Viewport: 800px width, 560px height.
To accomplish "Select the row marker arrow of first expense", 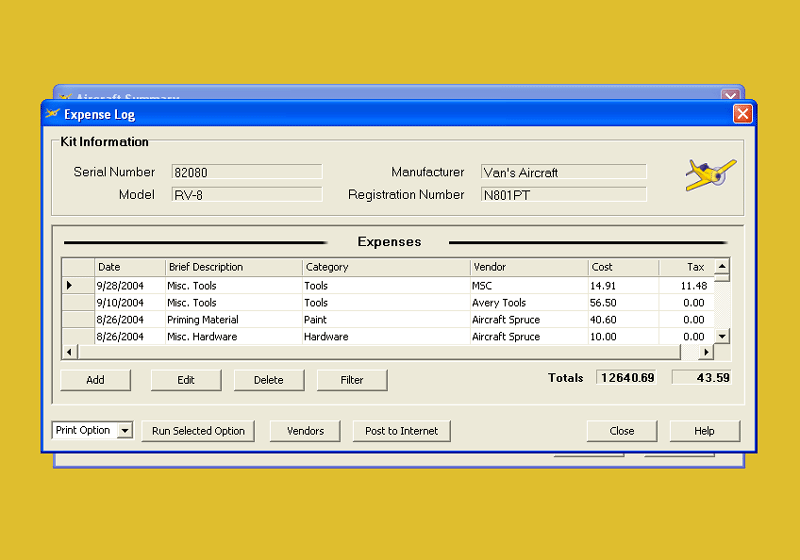I will coord(70,286).
